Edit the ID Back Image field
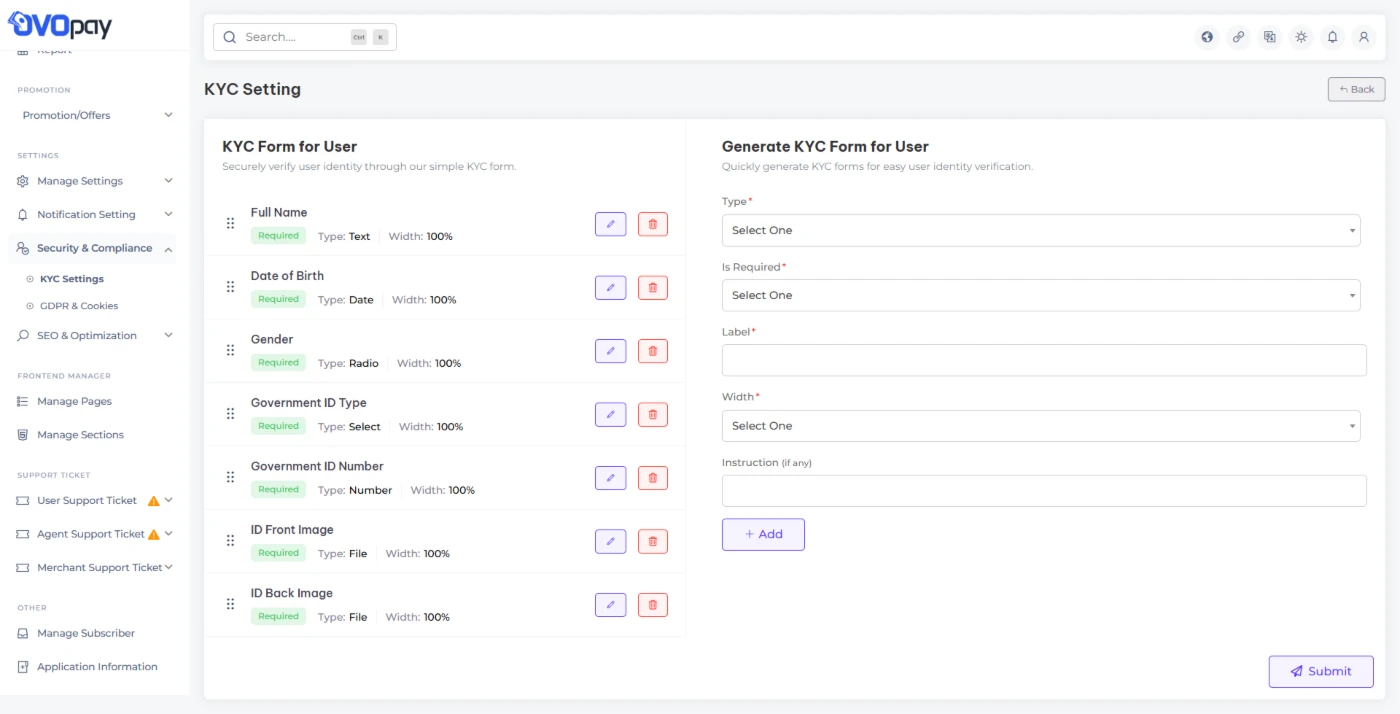 (x=610, y=605)
